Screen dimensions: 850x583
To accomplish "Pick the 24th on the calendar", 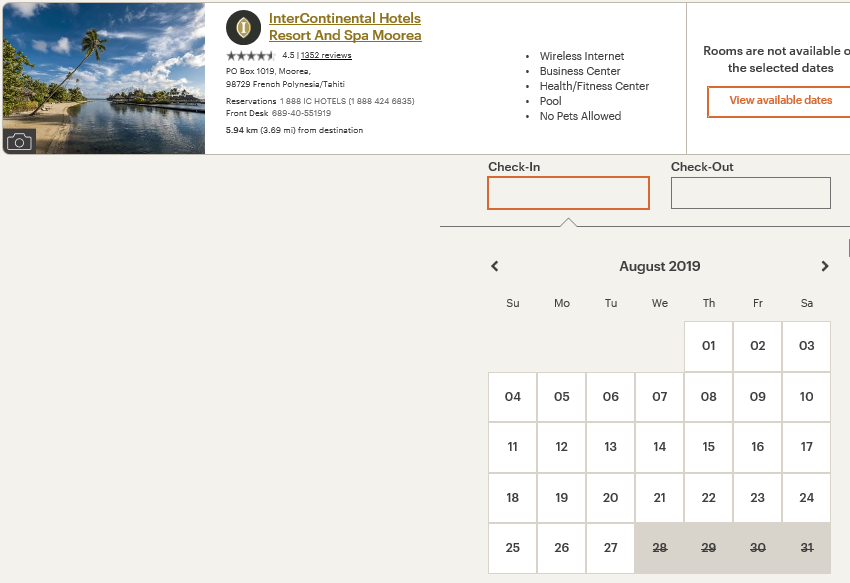I will 807,498.
